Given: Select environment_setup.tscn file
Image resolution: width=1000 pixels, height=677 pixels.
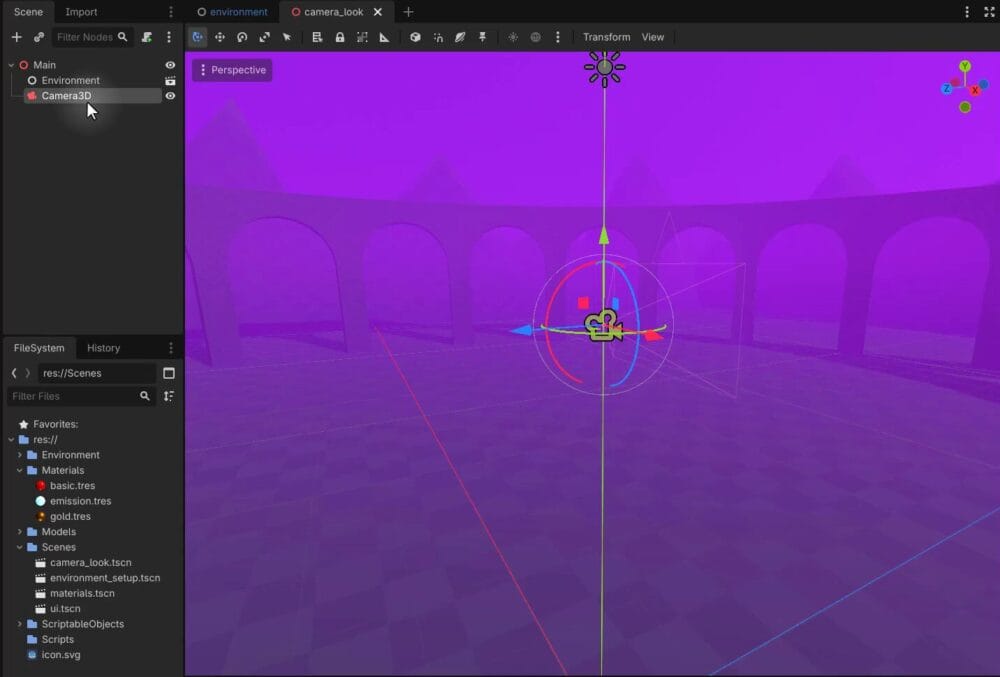Looking at the screenshot, I should click(105, 578).
